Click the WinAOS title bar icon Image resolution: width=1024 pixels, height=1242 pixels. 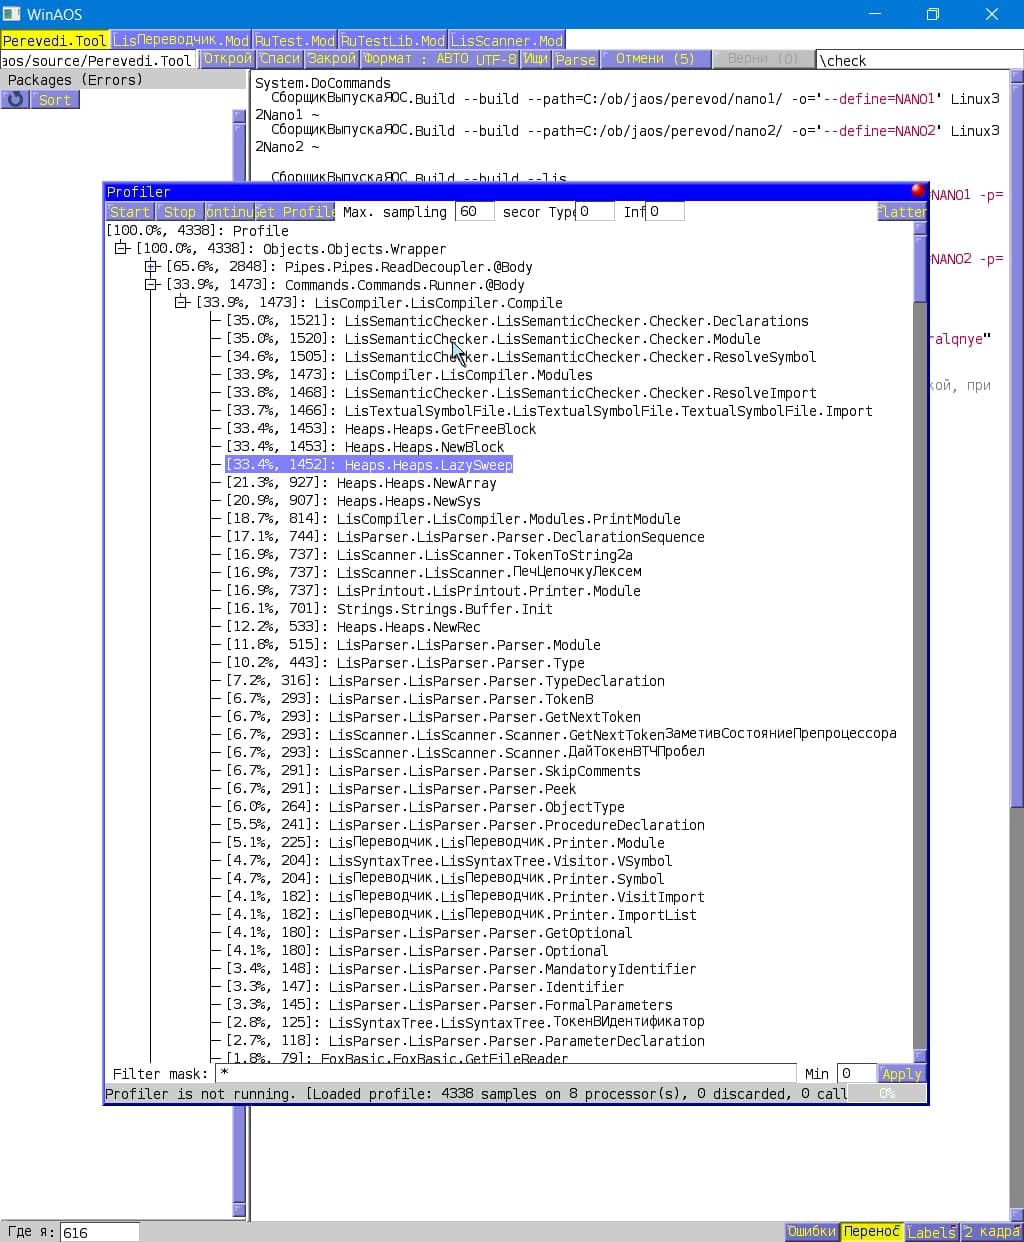pyautogui.click(x=12, y=14)
